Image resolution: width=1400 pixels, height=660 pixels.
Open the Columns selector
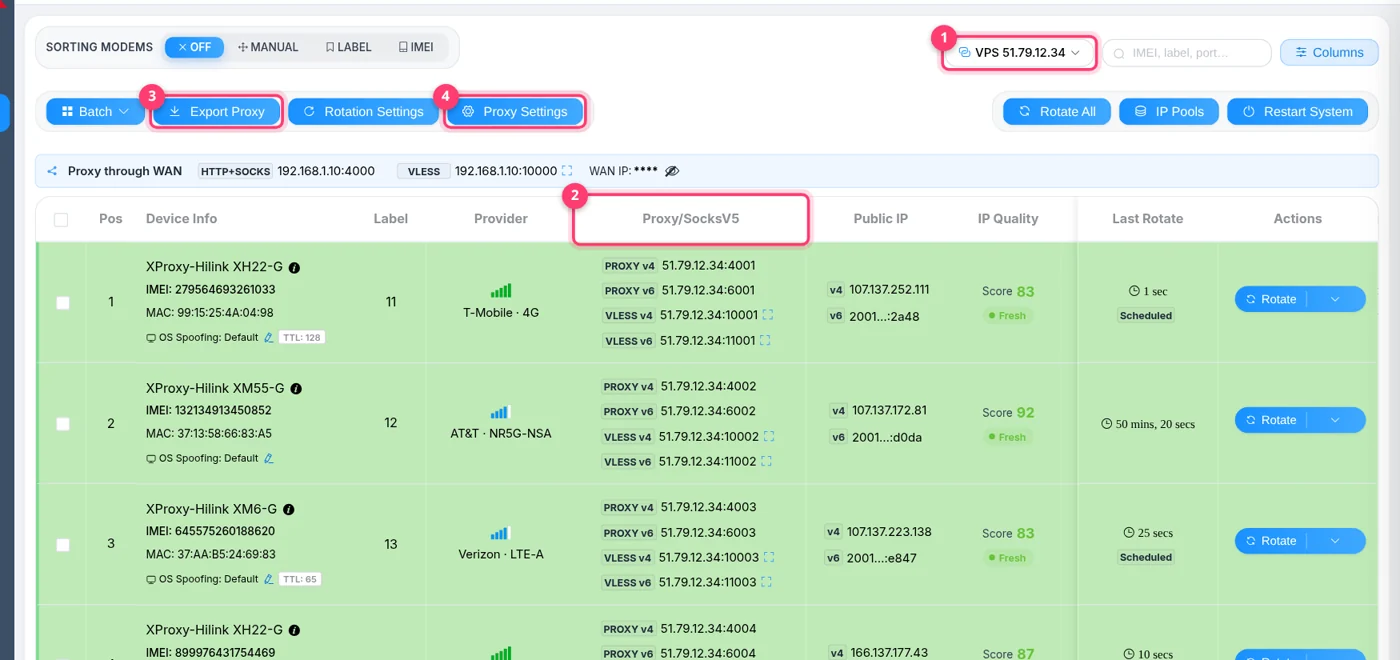(1329, 52)
